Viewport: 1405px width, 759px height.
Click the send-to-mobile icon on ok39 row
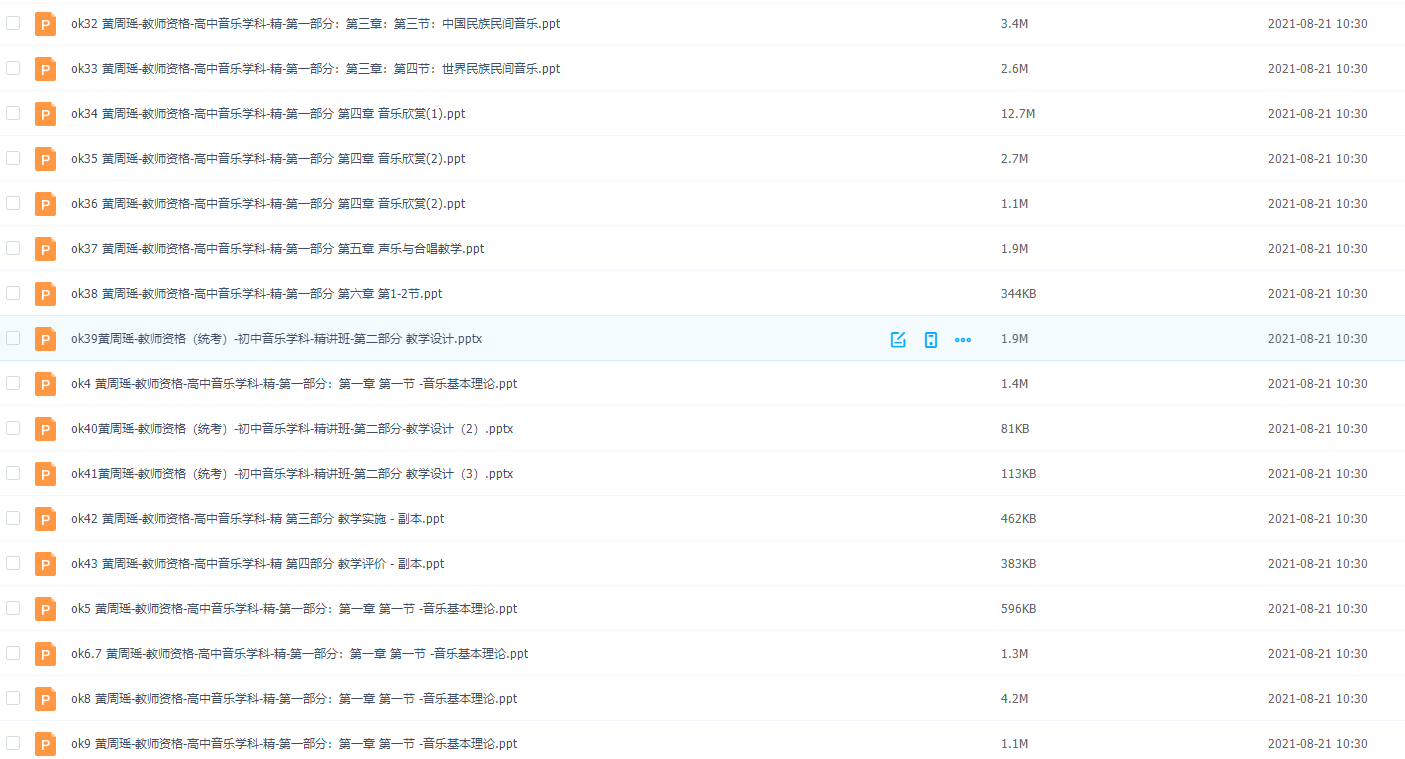click(931, 339)
